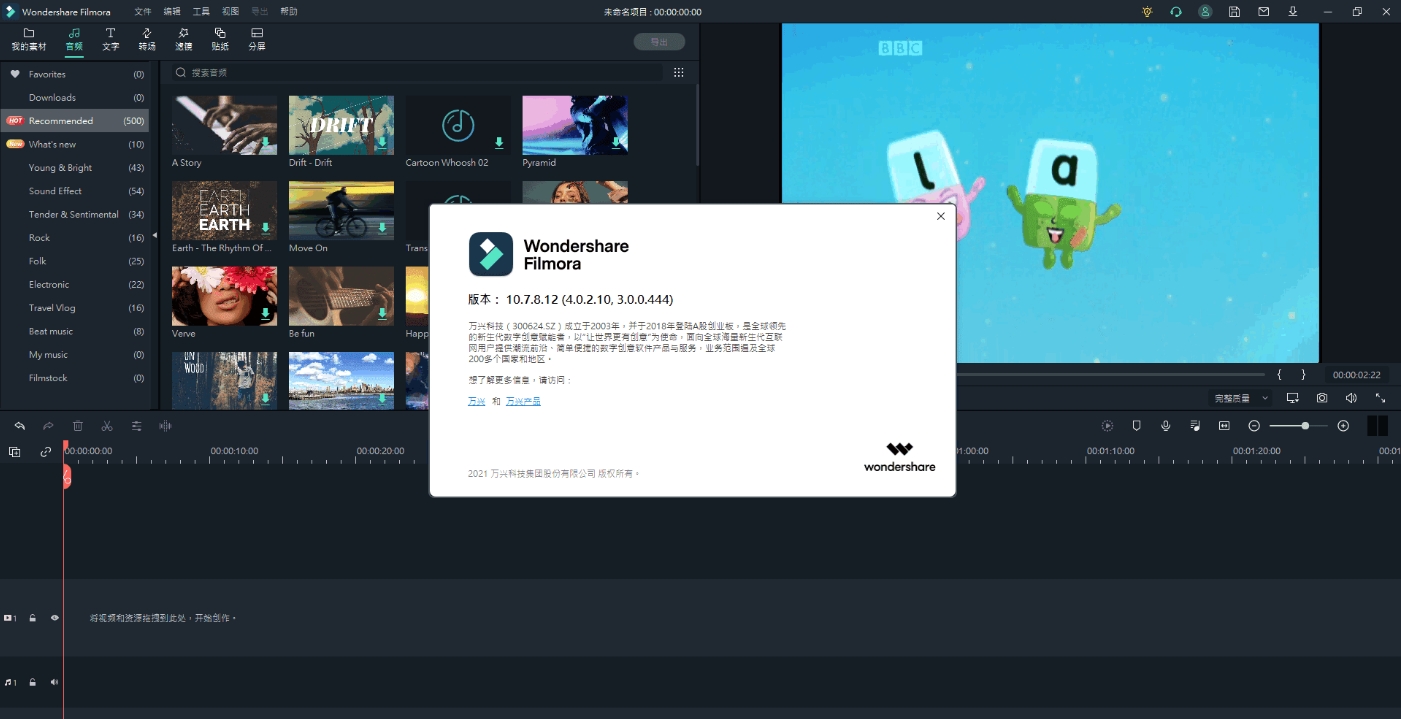Select My music category
This screenshot has width=1401, height=719.
[75, 355]
